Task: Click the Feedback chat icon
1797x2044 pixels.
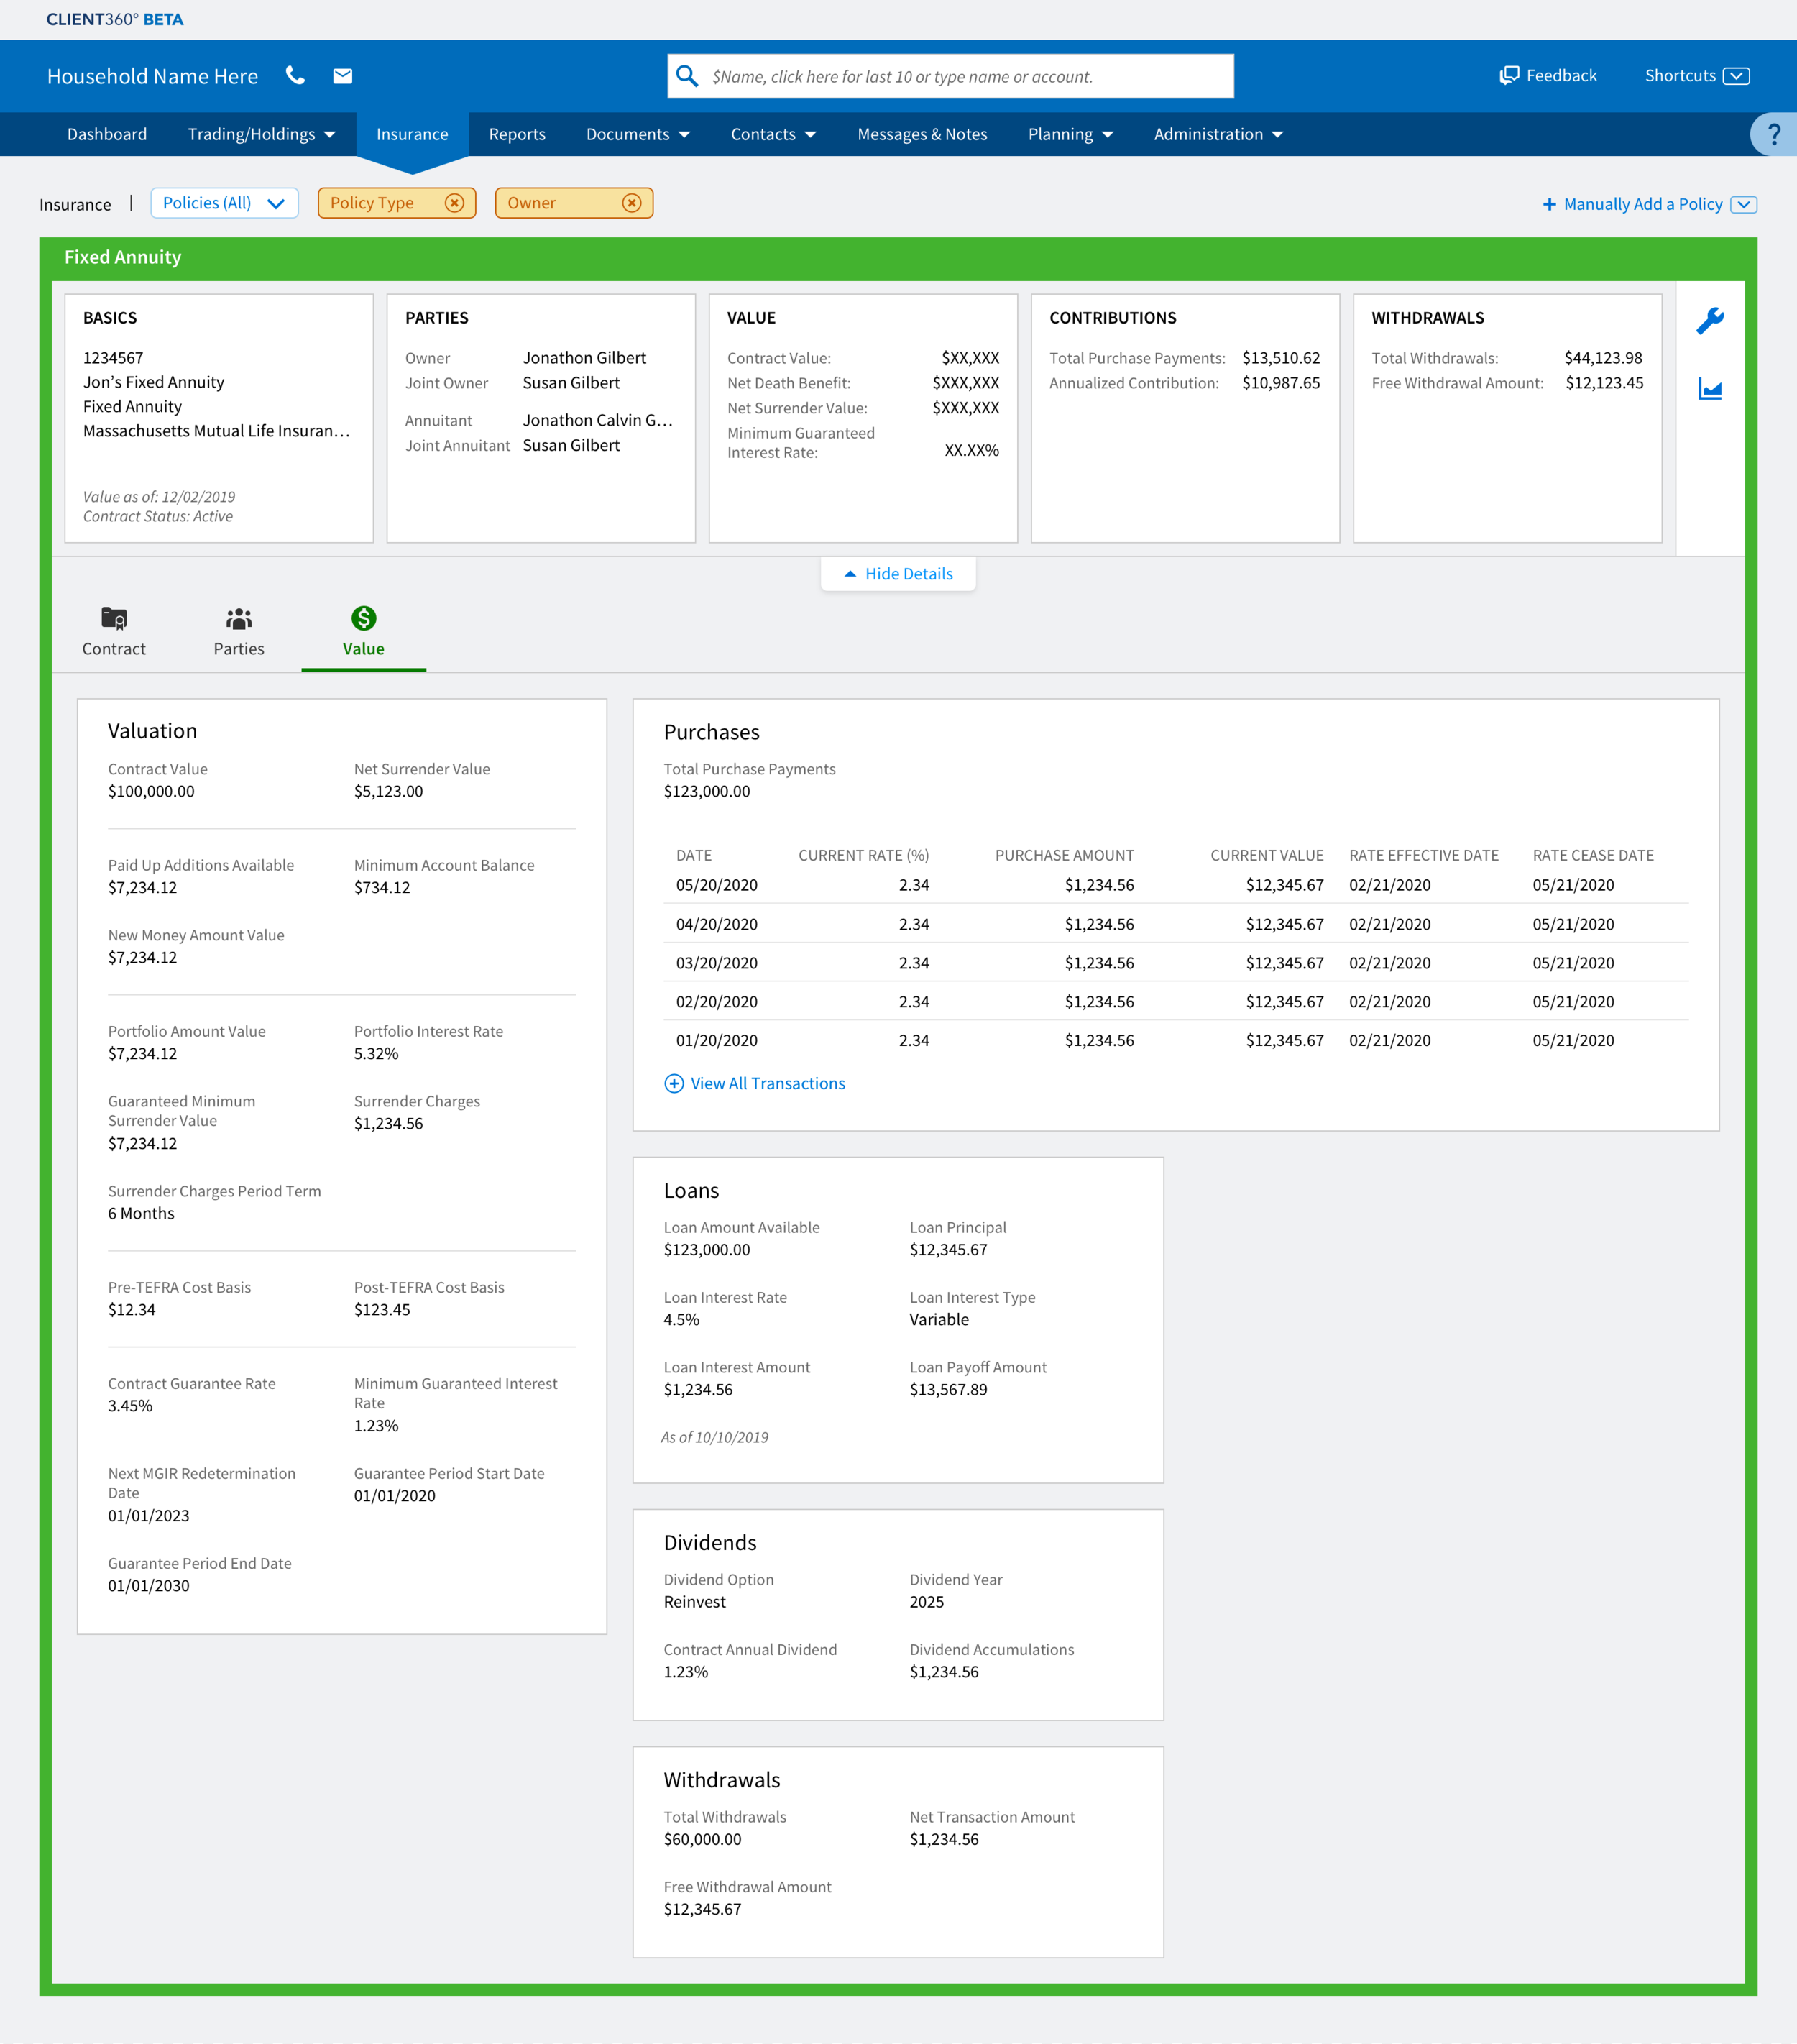Action: tap(1509, 76)
